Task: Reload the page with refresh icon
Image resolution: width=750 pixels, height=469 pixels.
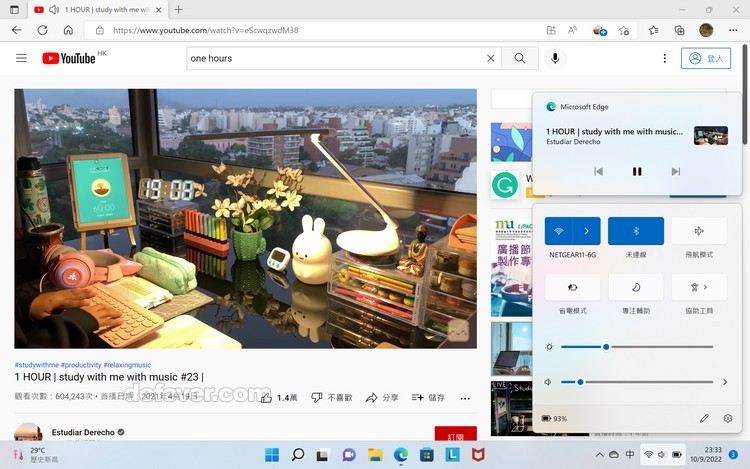Action: click(43, 30)
